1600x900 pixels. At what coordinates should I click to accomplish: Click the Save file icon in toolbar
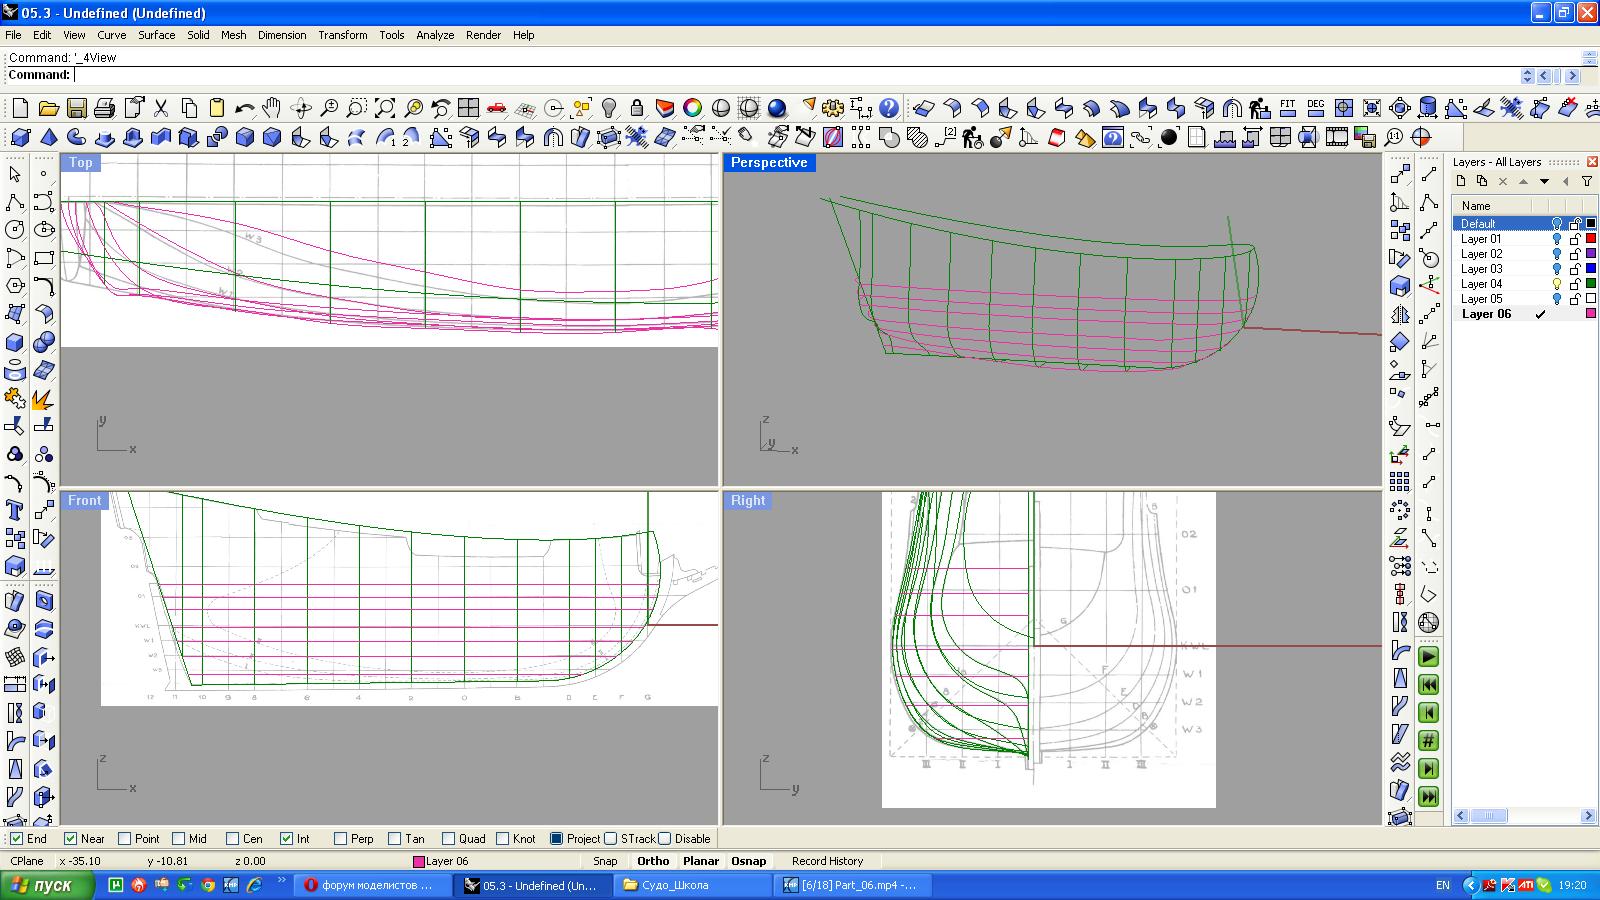pos(76,108)
